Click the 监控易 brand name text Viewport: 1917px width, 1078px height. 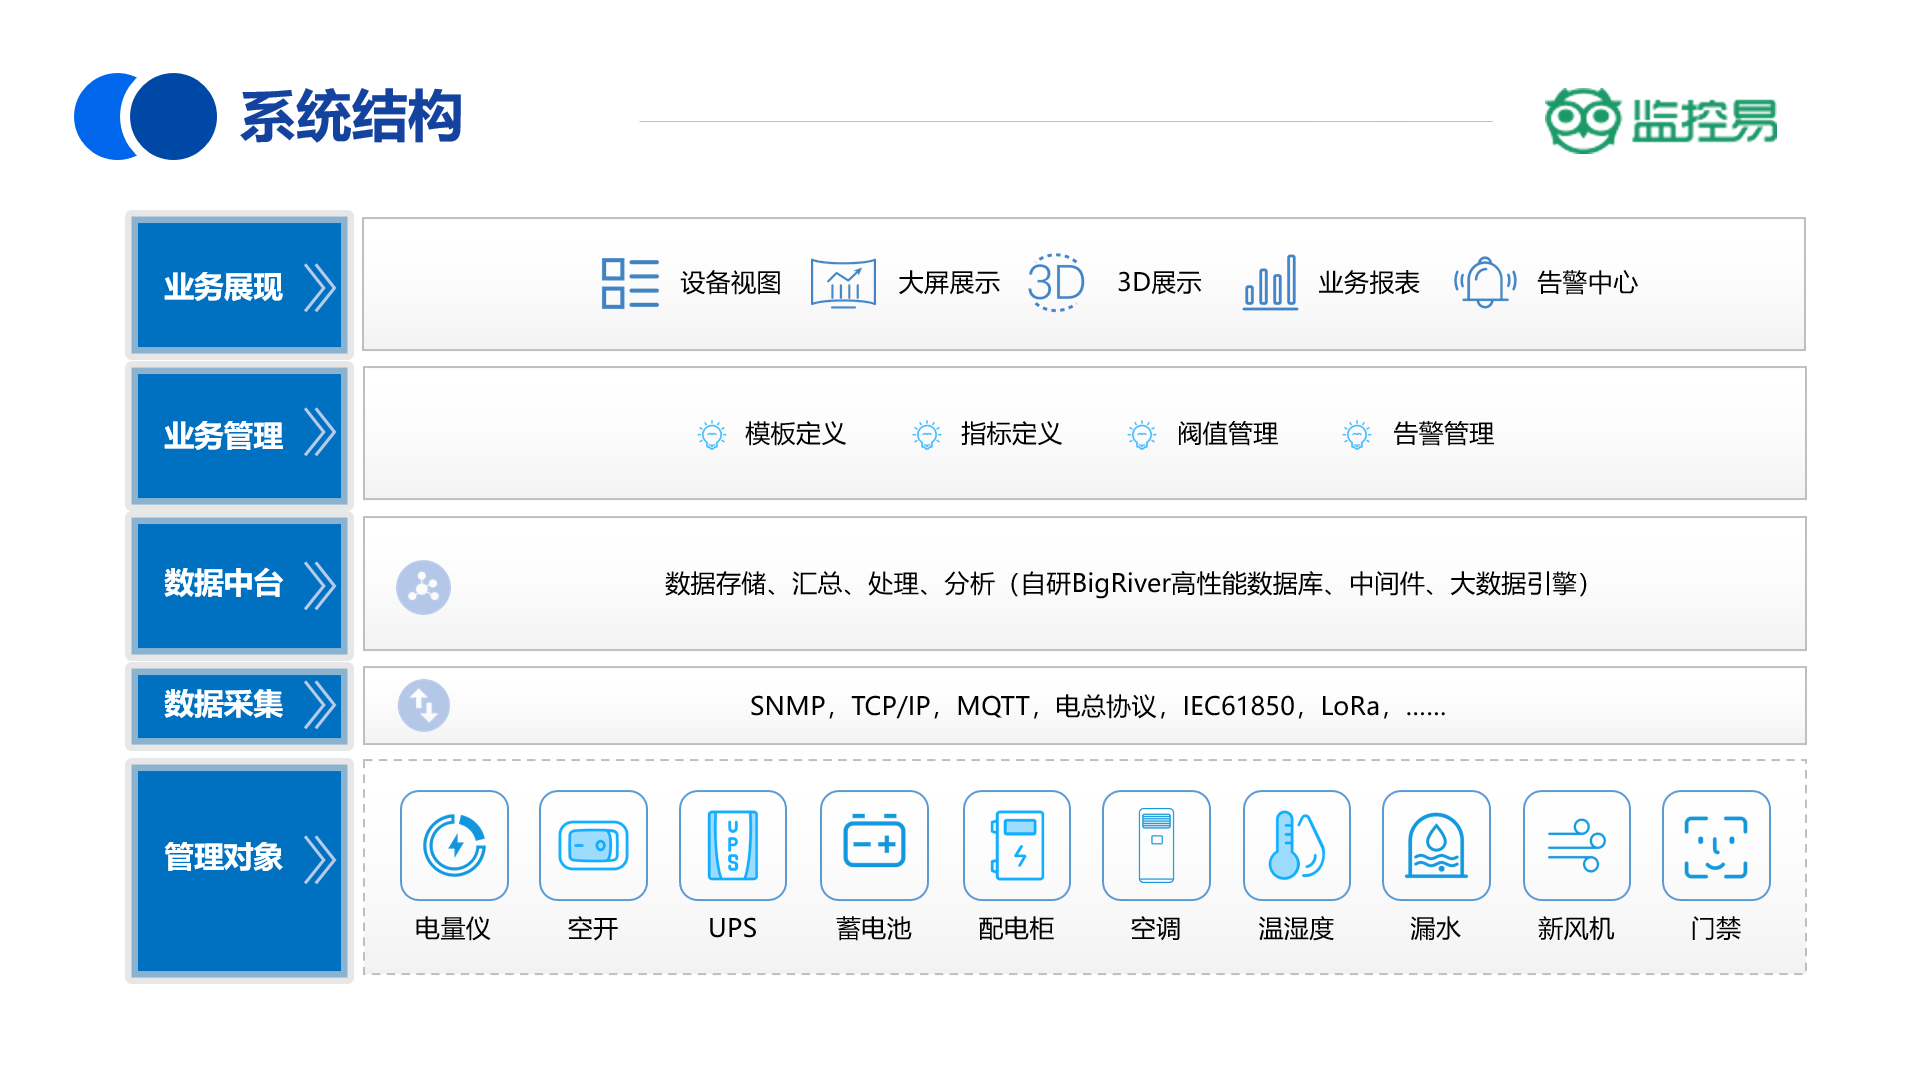click(x=1704, y=121)
